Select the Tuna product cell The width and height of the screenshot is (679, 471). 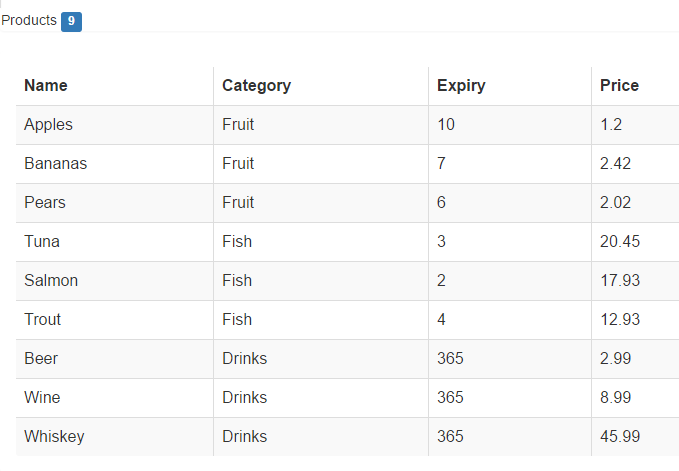[42, 242]
